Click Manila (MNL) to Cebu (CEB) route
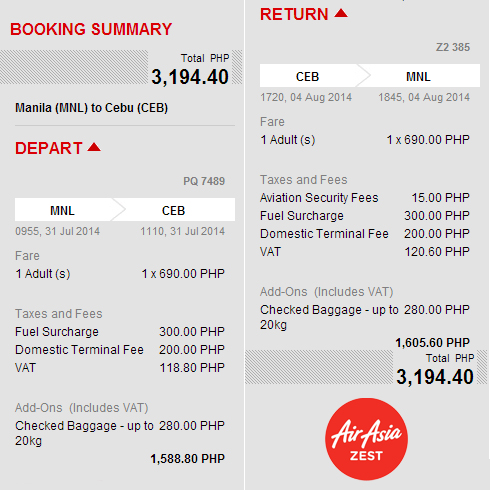The width and height of the screenshot is (490, 490). (92, 108)
